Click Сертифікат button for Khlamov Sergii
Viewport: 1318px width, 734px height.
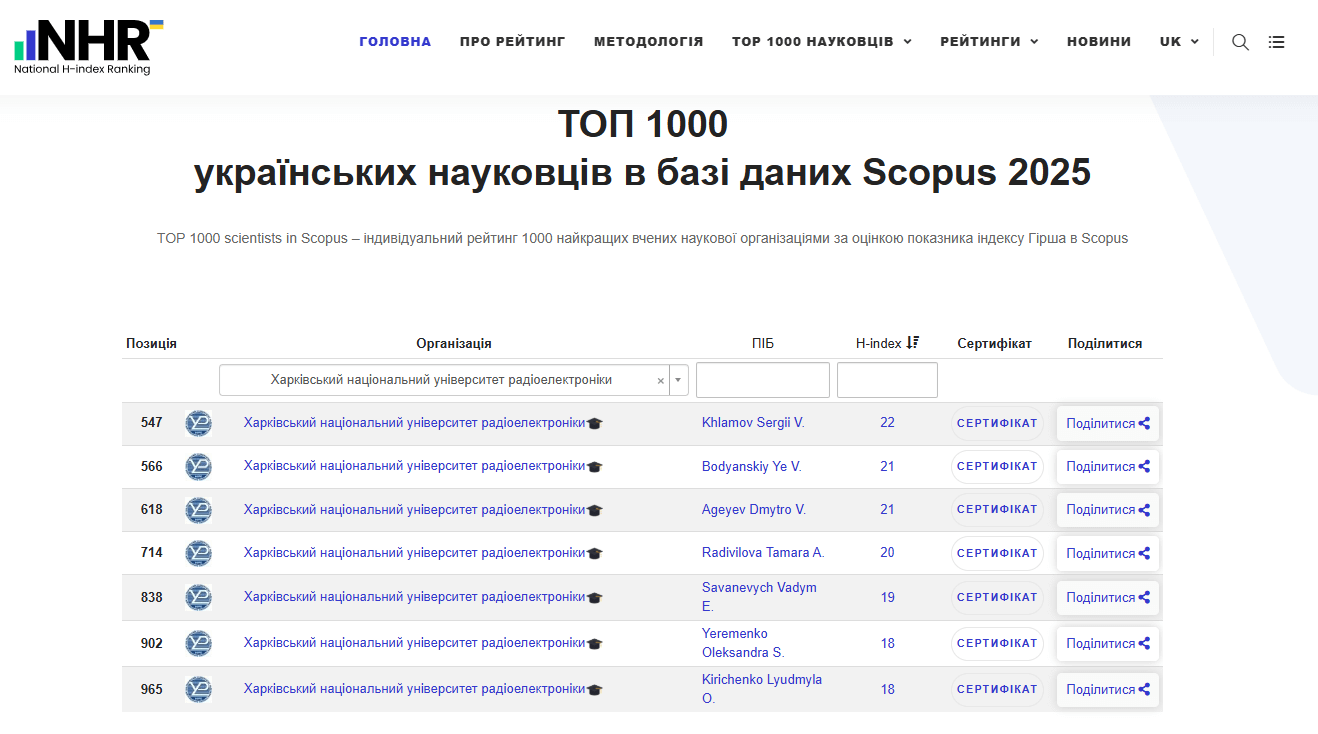996,423
